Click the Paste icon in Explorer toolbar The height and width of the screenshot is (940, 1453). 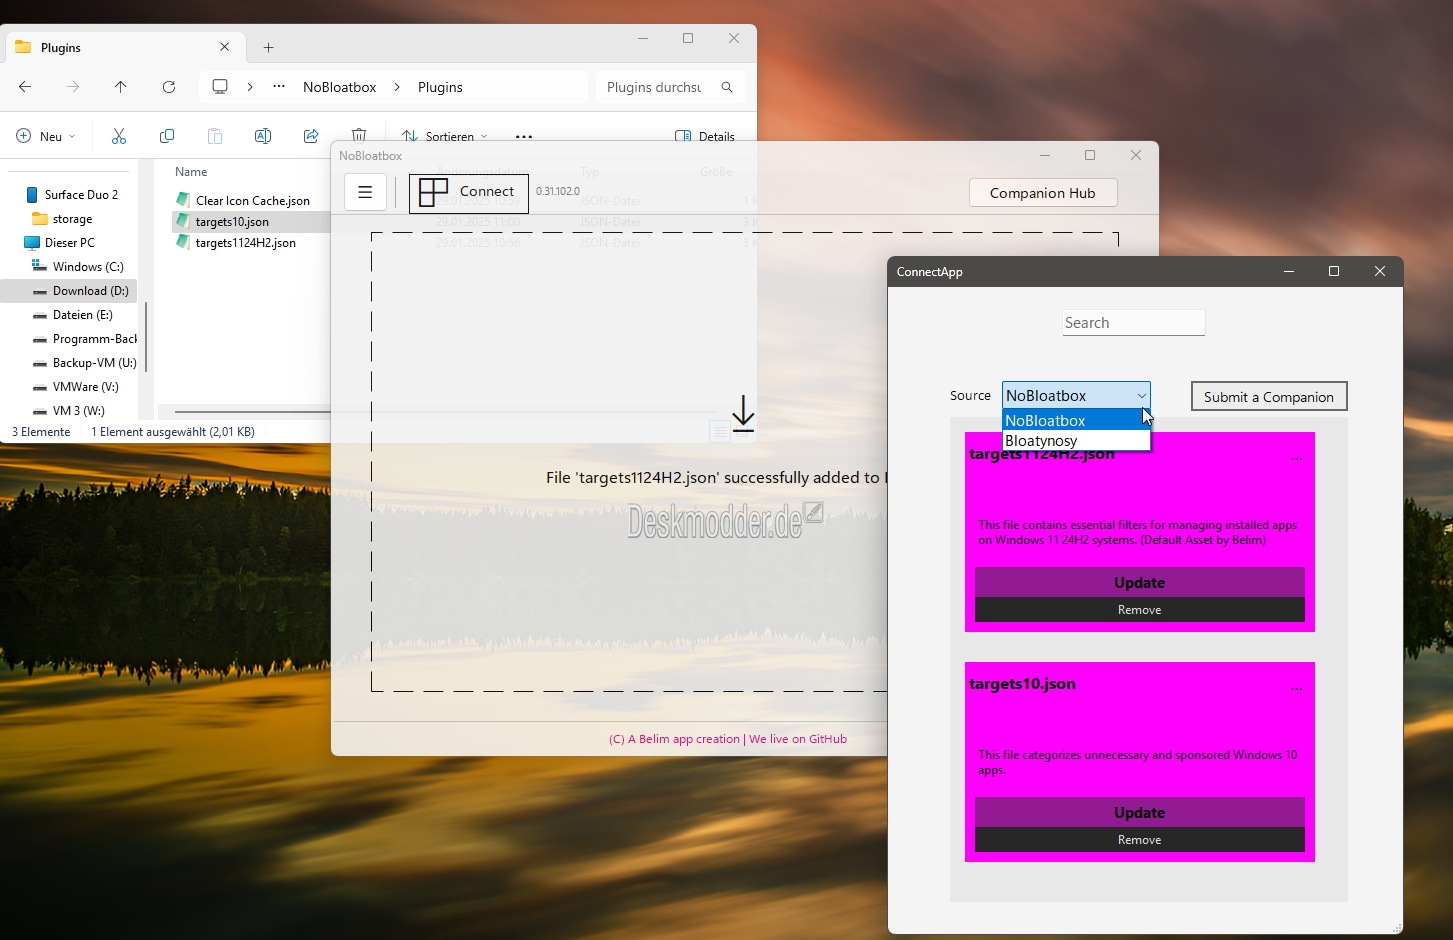tap(215, 136)
